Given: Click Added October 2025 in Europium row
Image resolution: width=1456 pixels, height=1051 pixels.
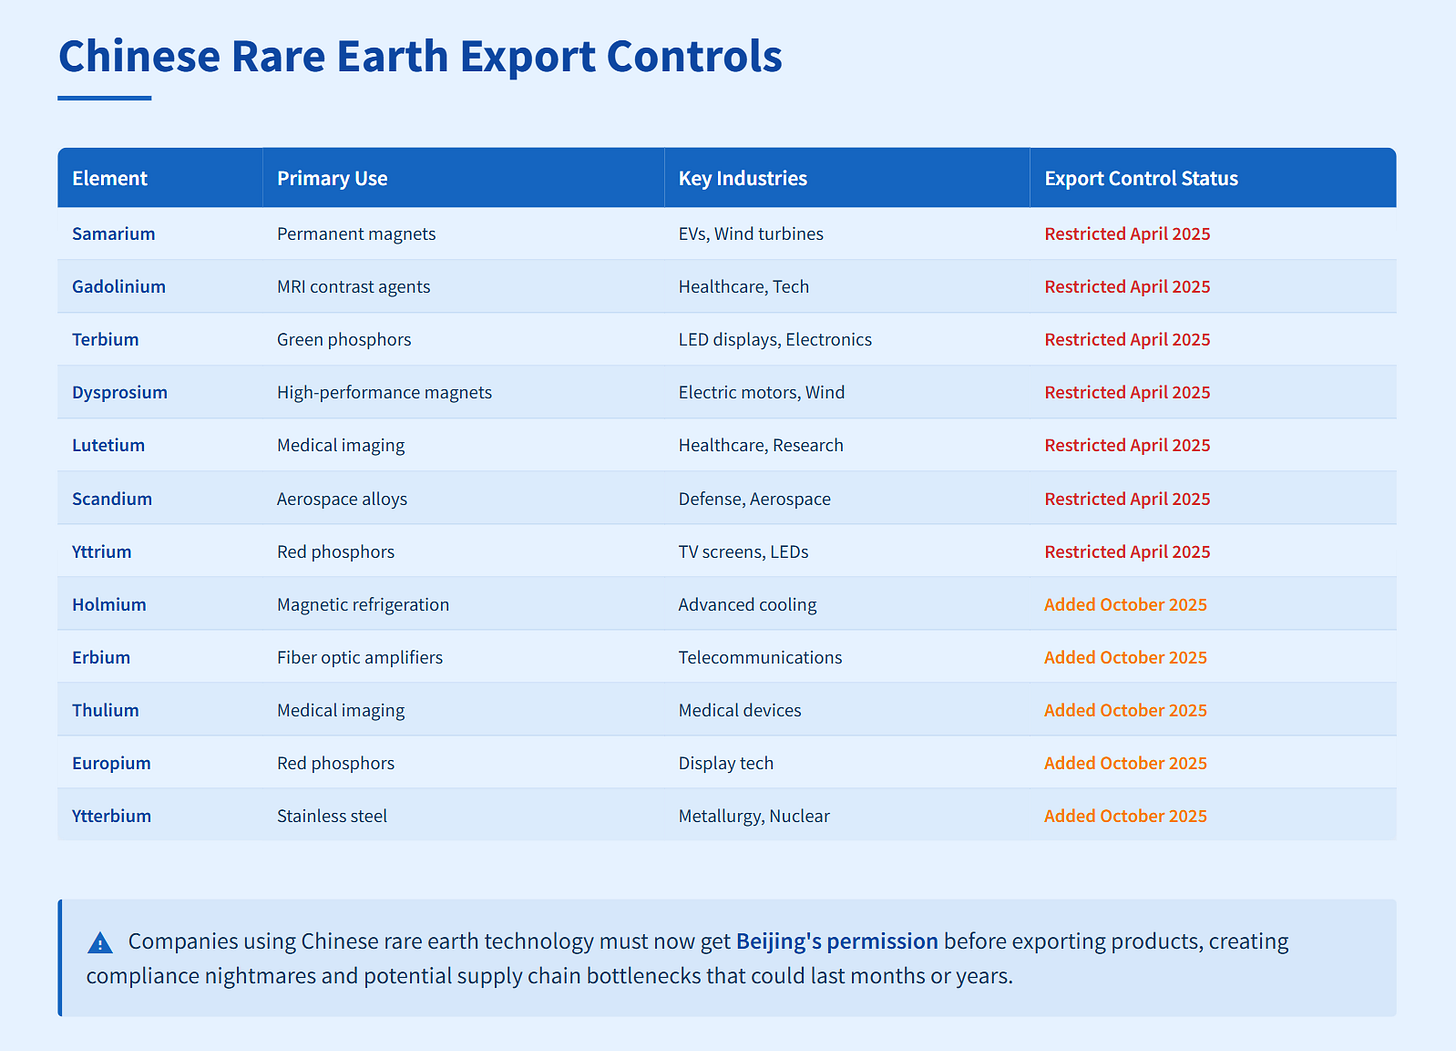Looking at the screenshot, I should click(1126, 764).
